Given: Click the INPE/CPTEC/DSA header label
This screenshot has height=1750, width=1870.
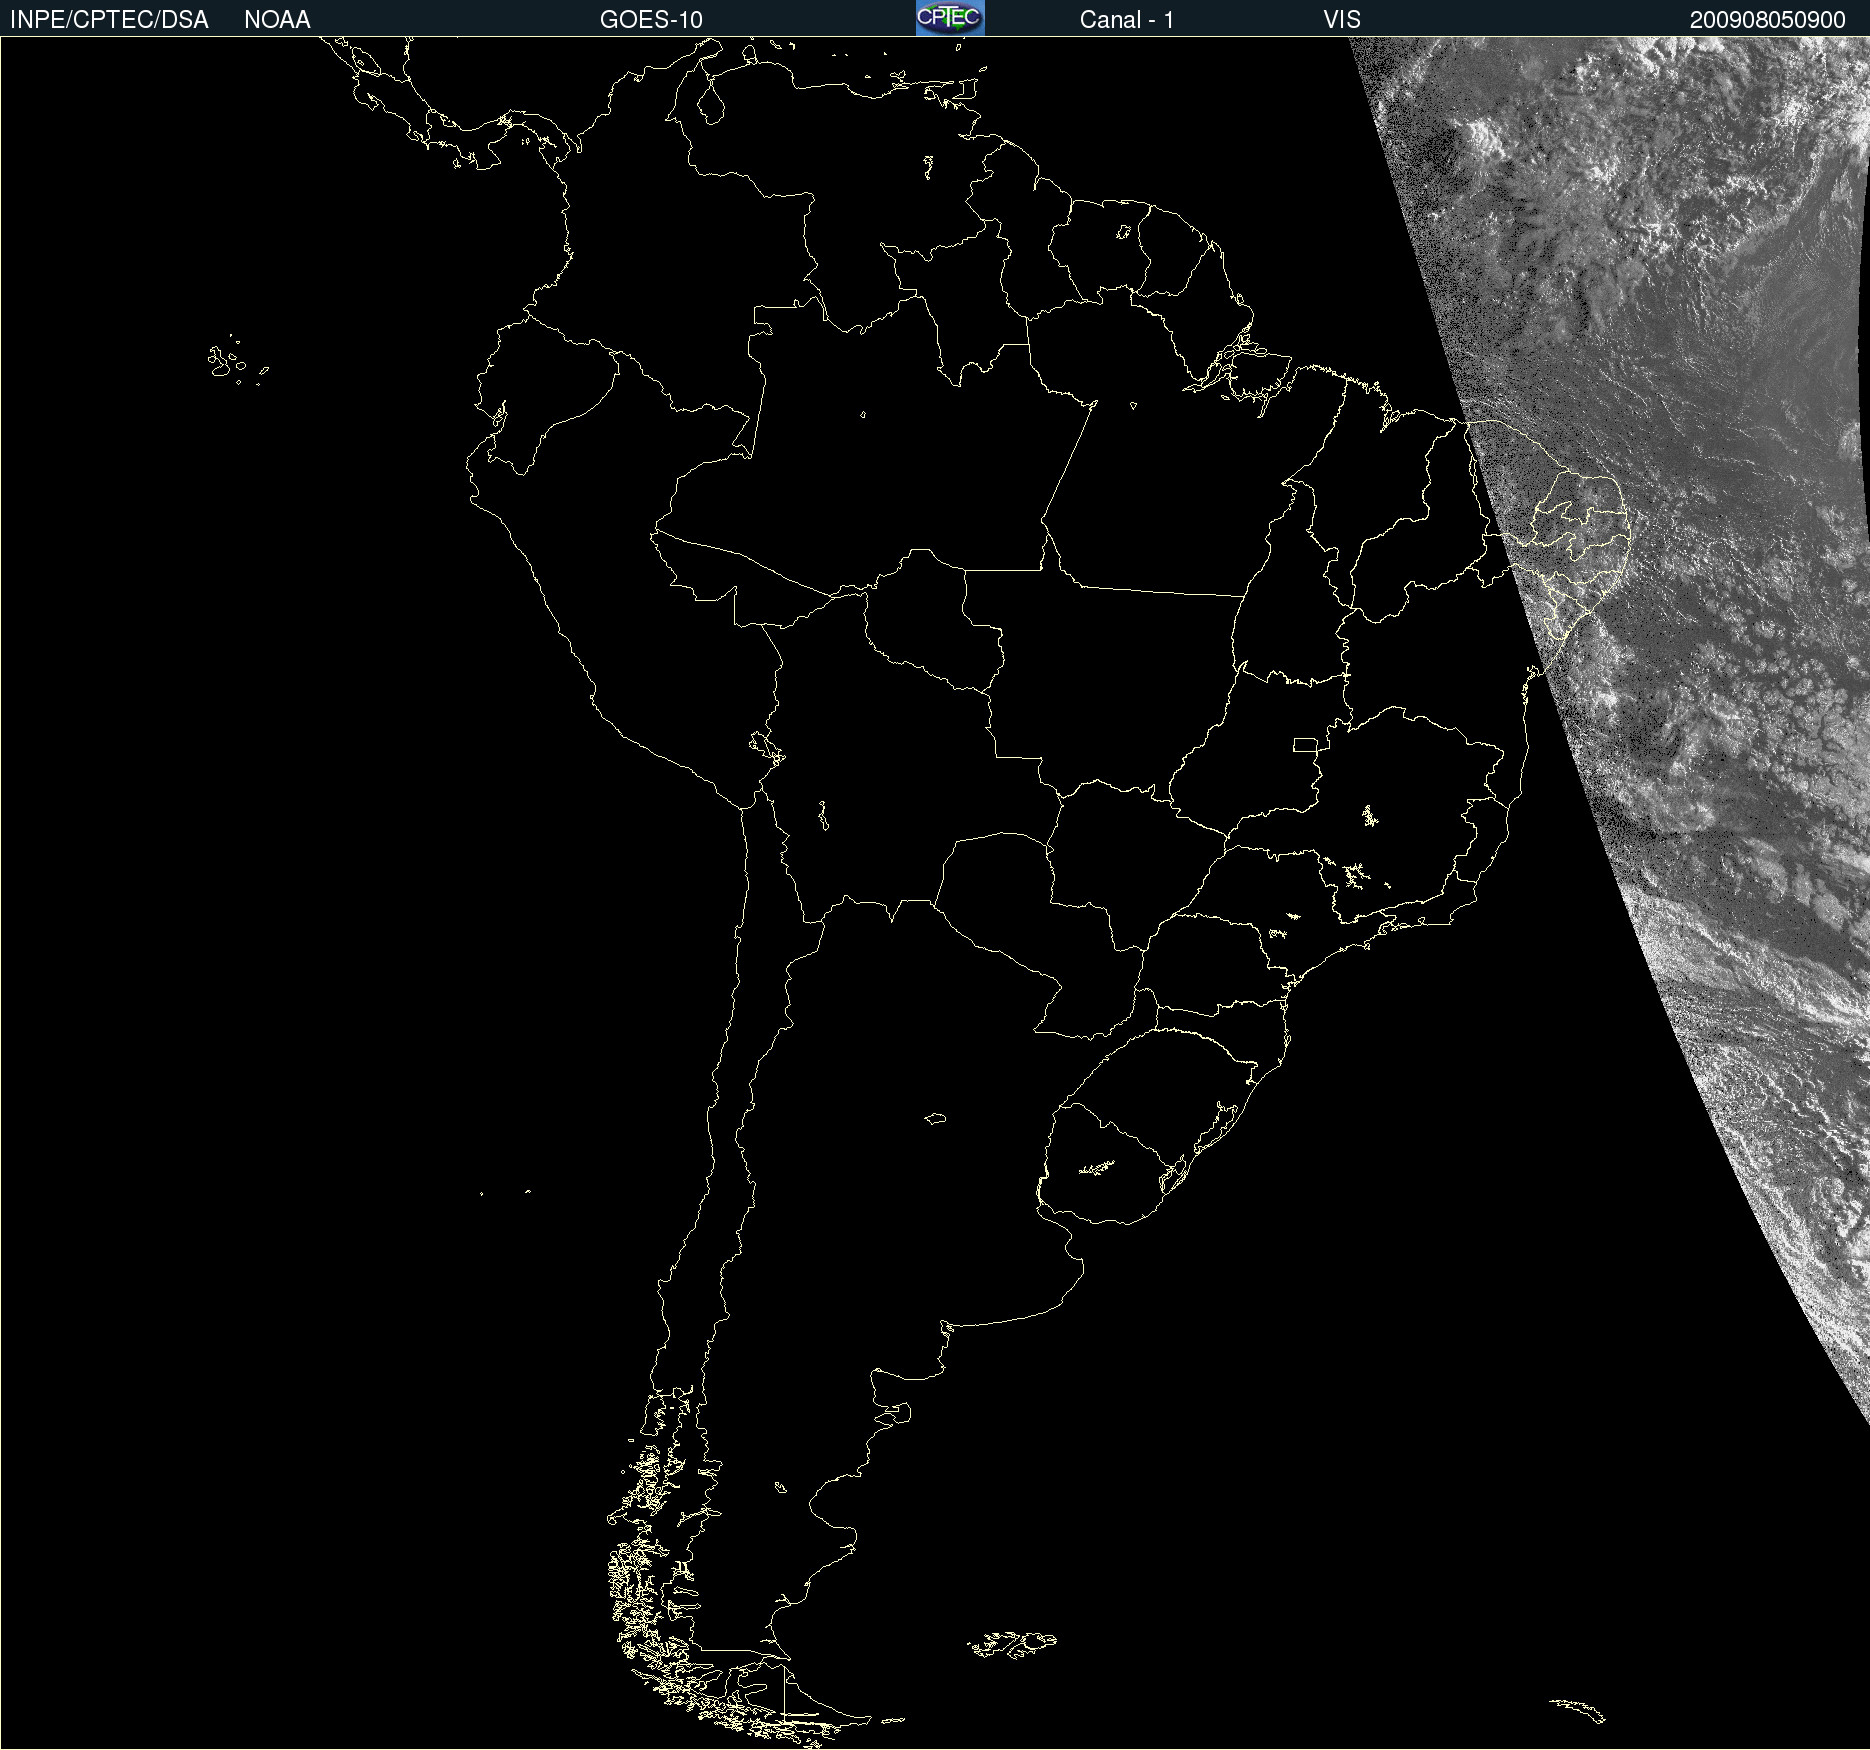Looking at the screenshot, I should click(x=109, y=20).
